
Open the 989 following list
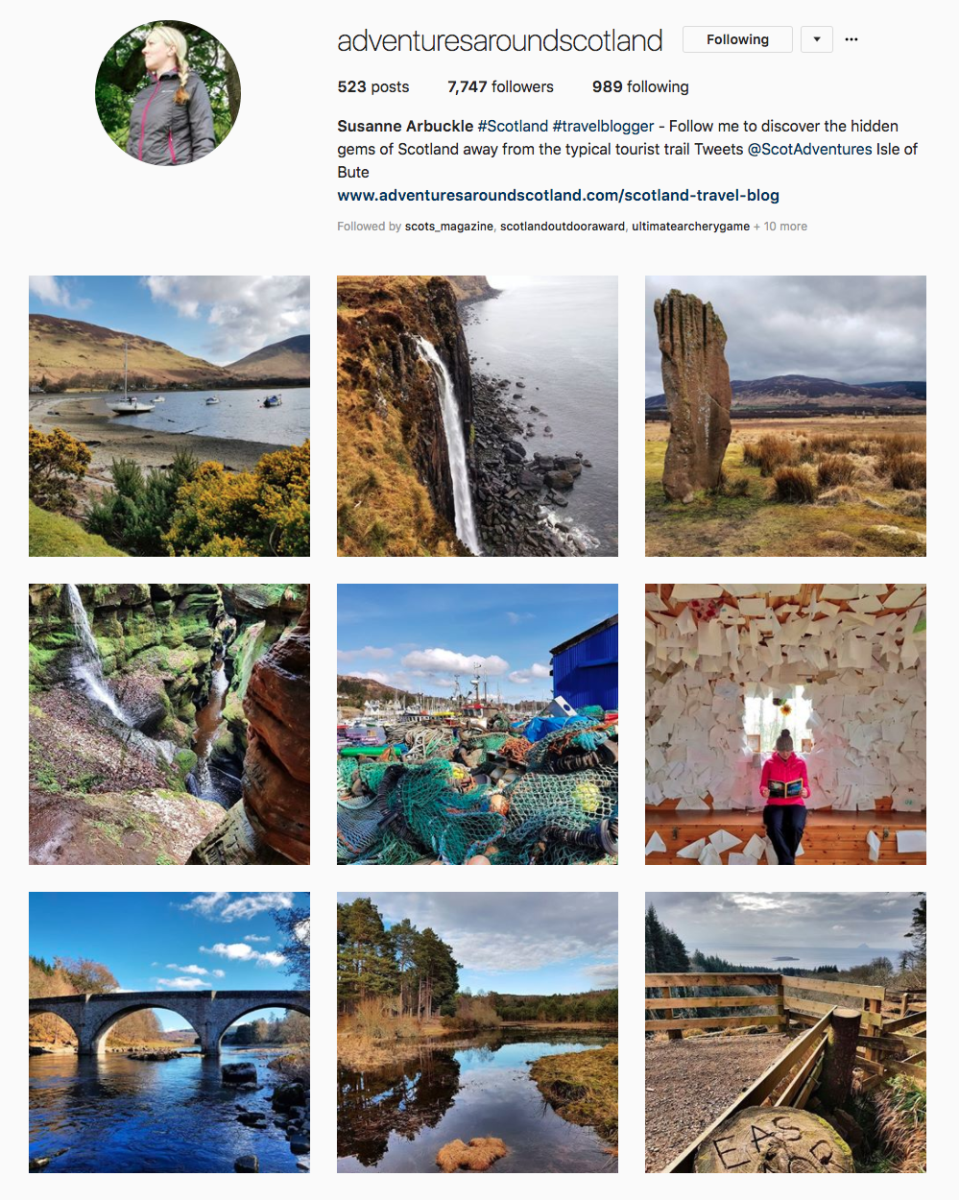point(640,87)
